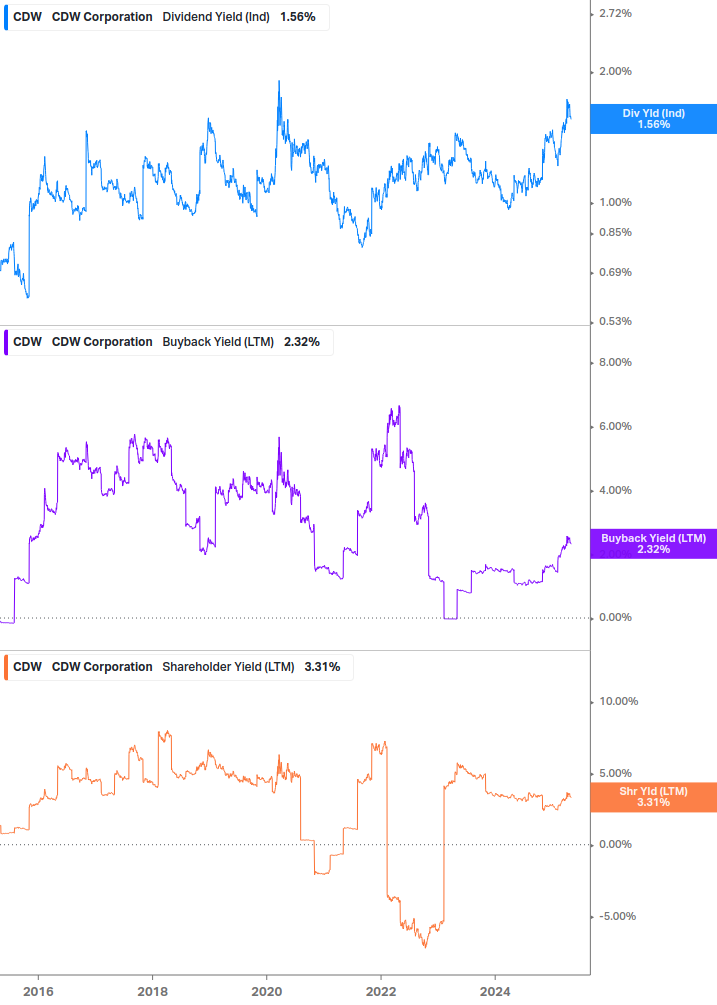Click the 0.69% axis label
The image size is (717, 1005).
coord(615,272)
